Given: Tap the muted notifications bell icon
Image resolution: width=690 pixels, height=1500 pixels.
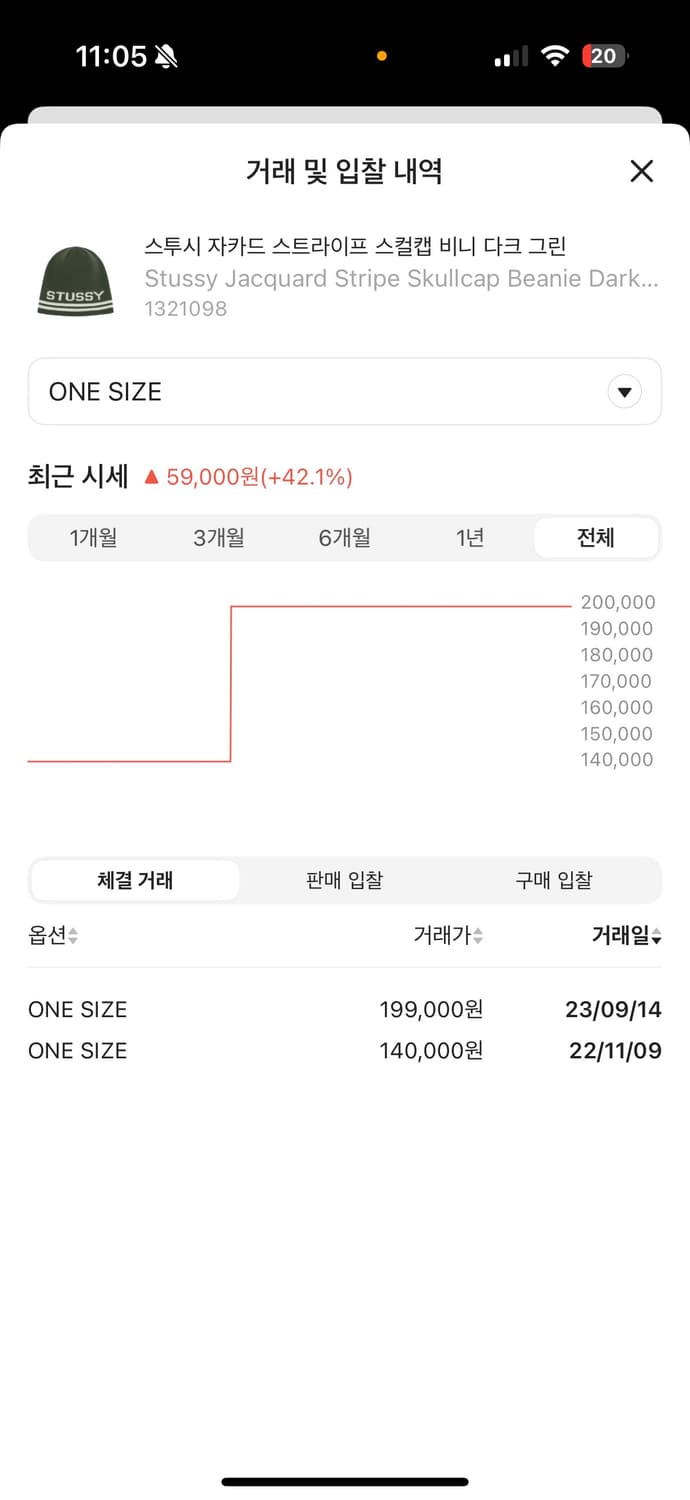Looking at the screenshot, I should 166,55.
